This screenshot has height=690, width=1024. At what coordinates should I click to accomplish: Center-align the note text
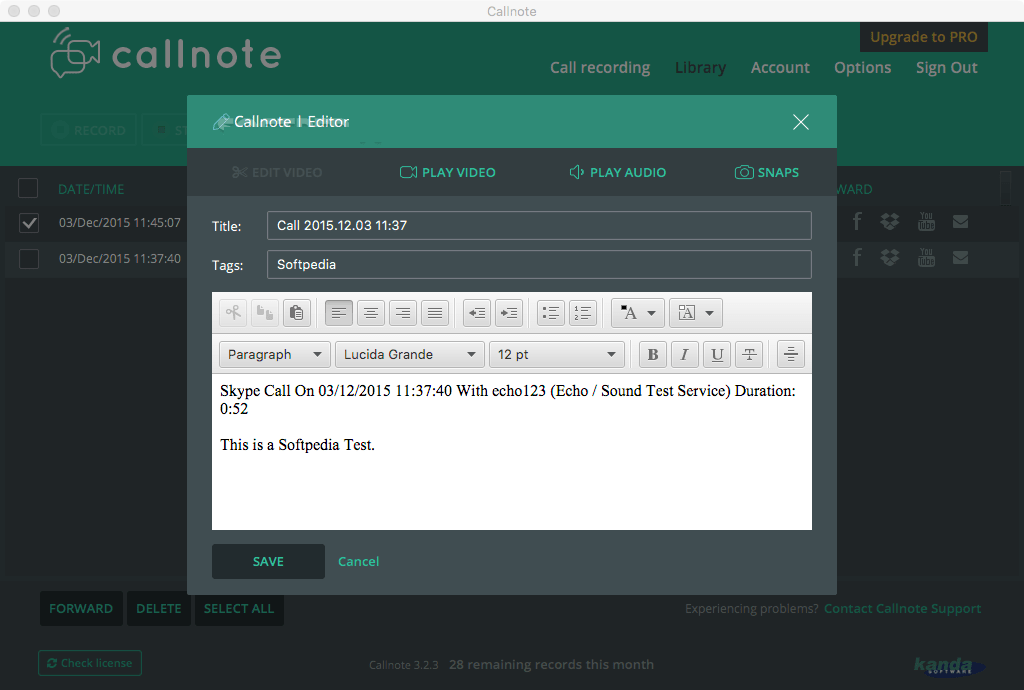pos(371,313)
